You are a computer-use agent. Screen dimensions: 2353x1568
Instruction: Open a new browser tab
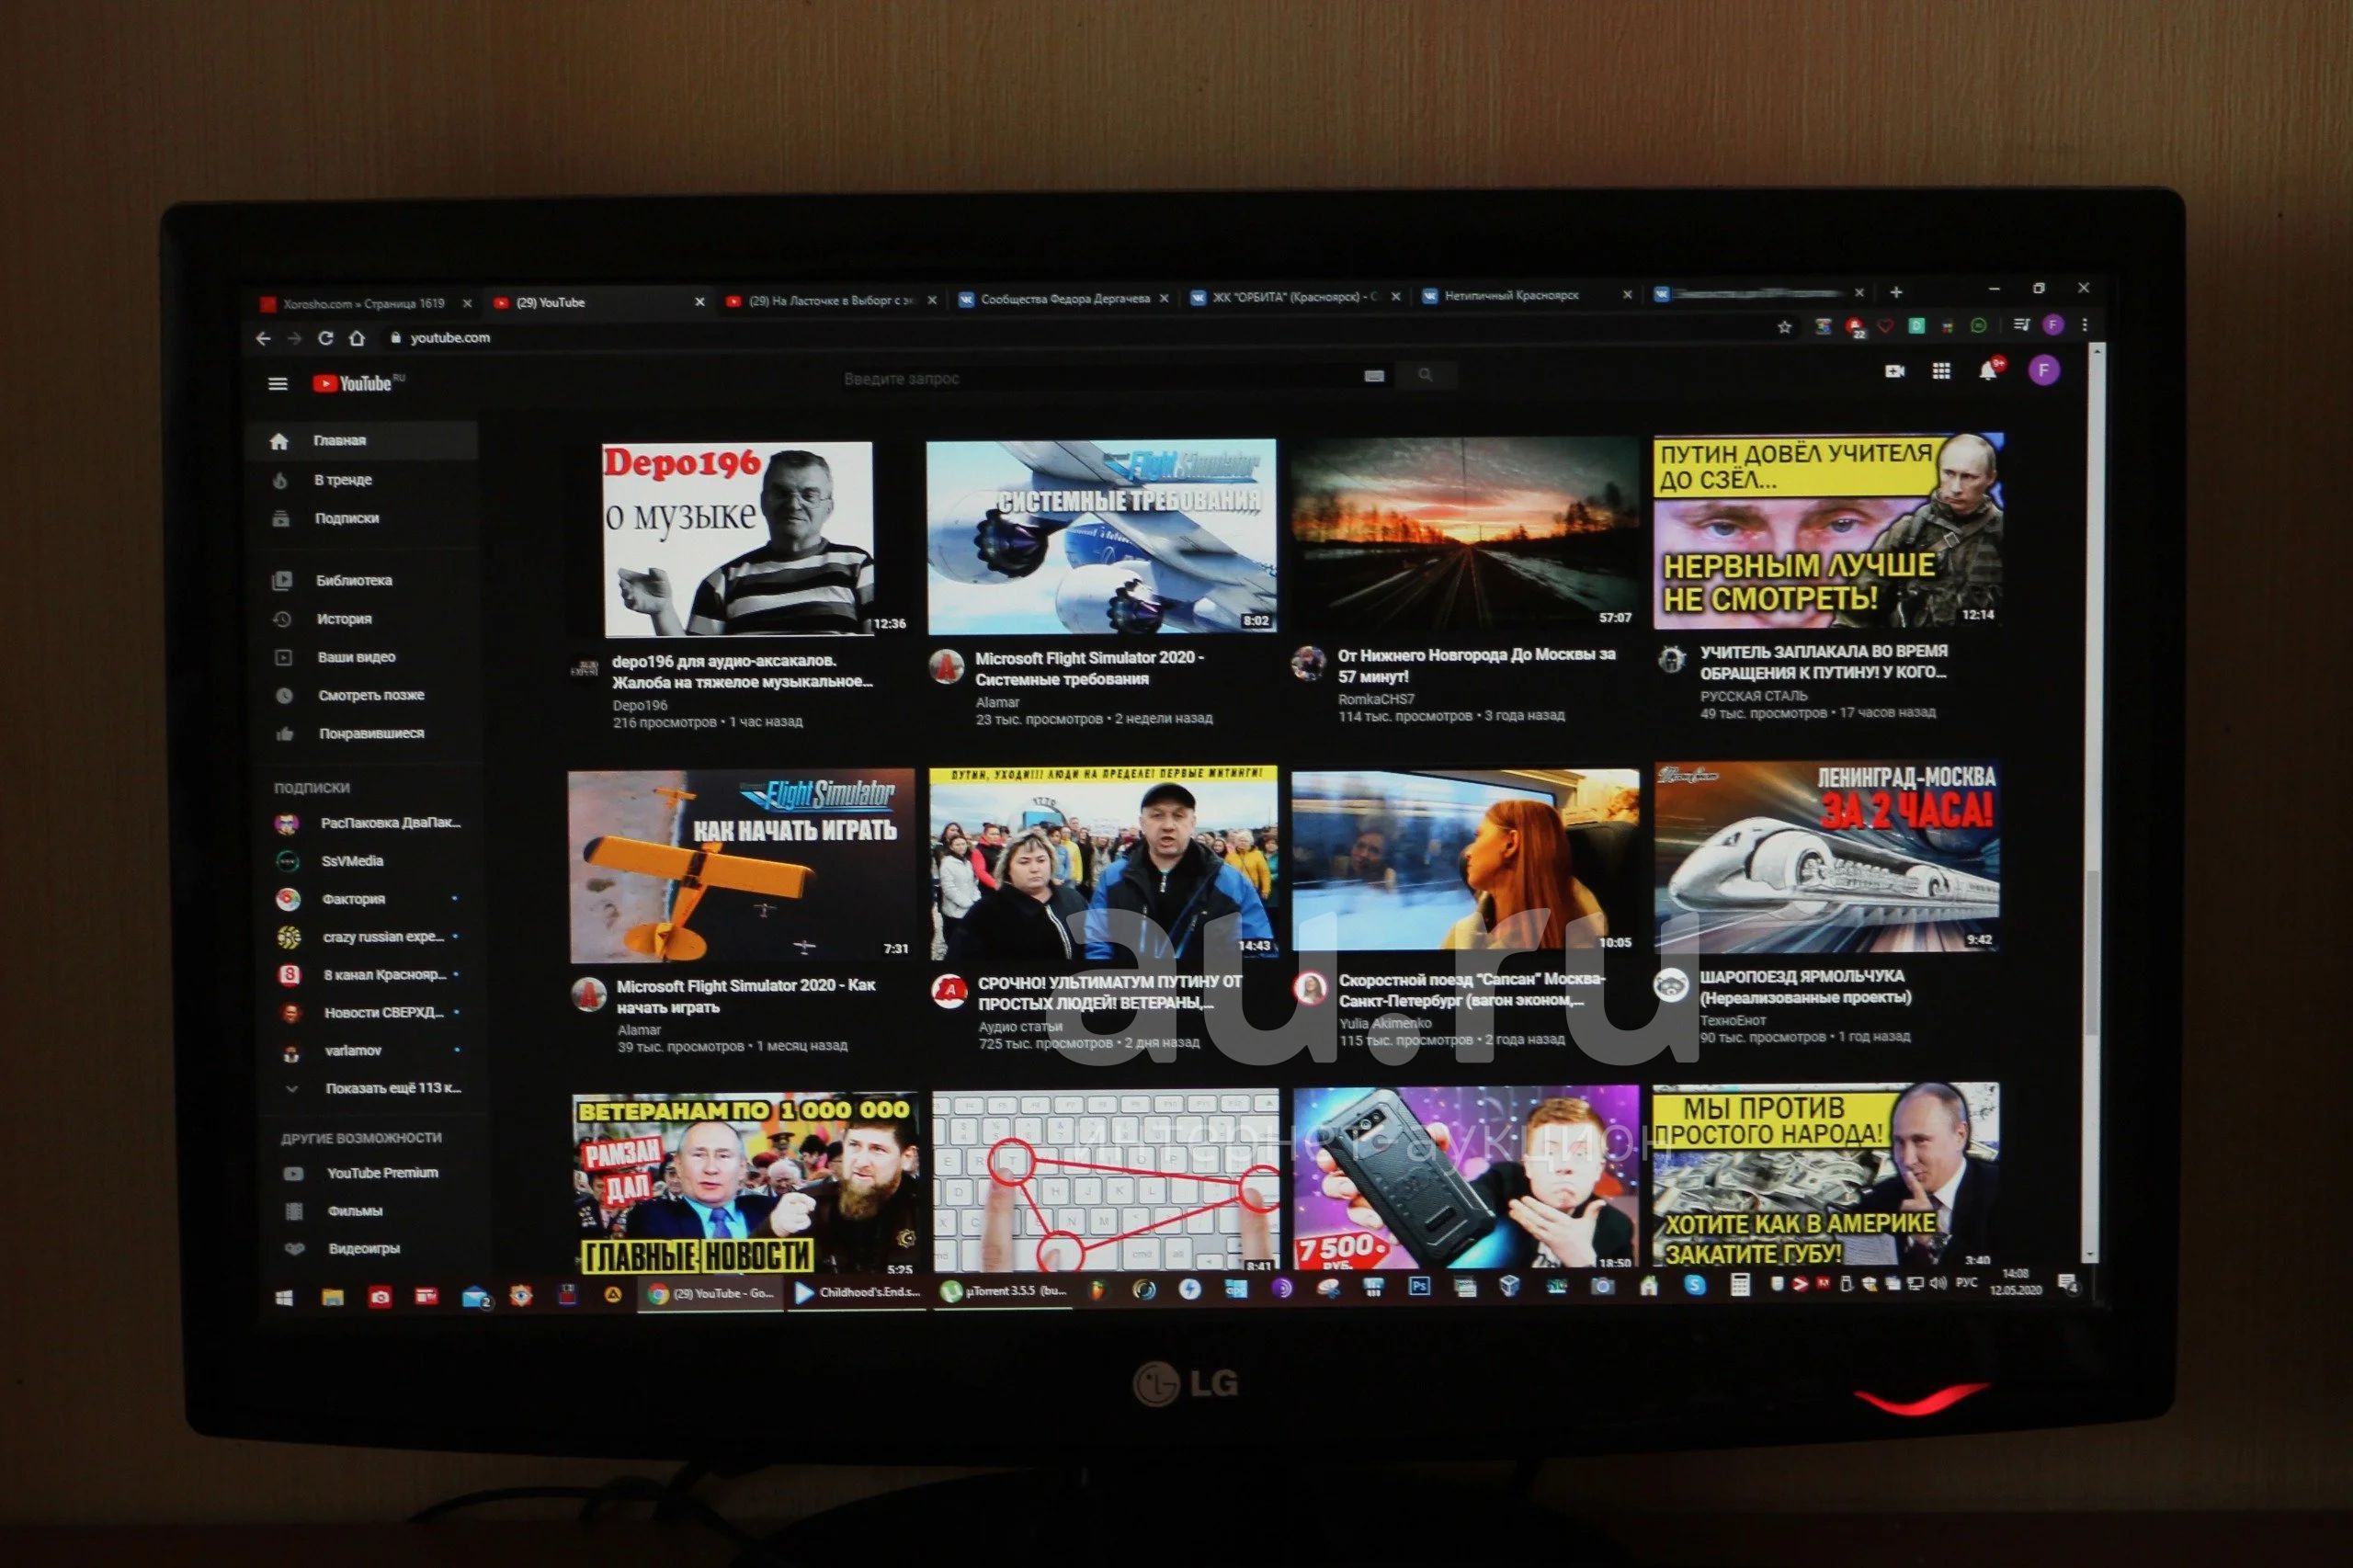pos(1896,292)
